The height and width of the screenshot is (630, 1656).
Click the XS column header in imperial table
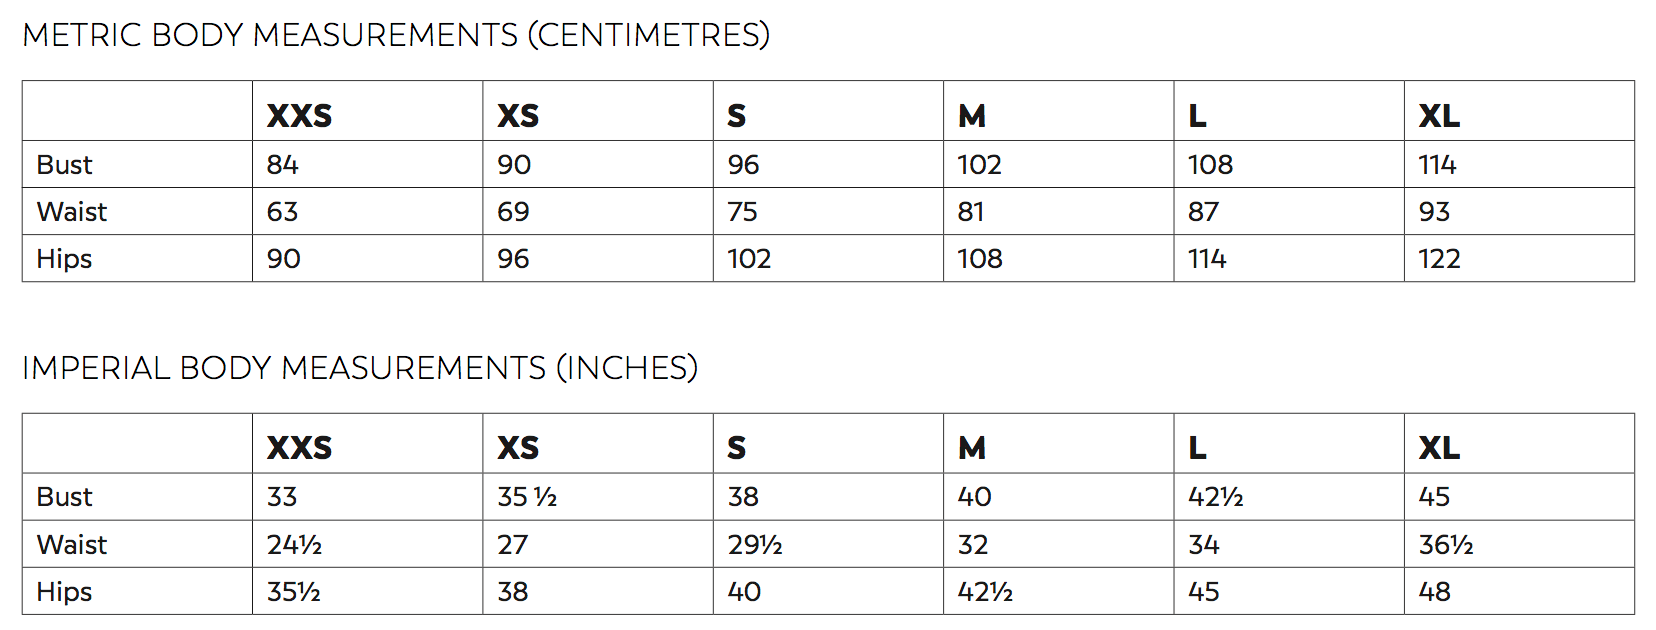[518, 448]
